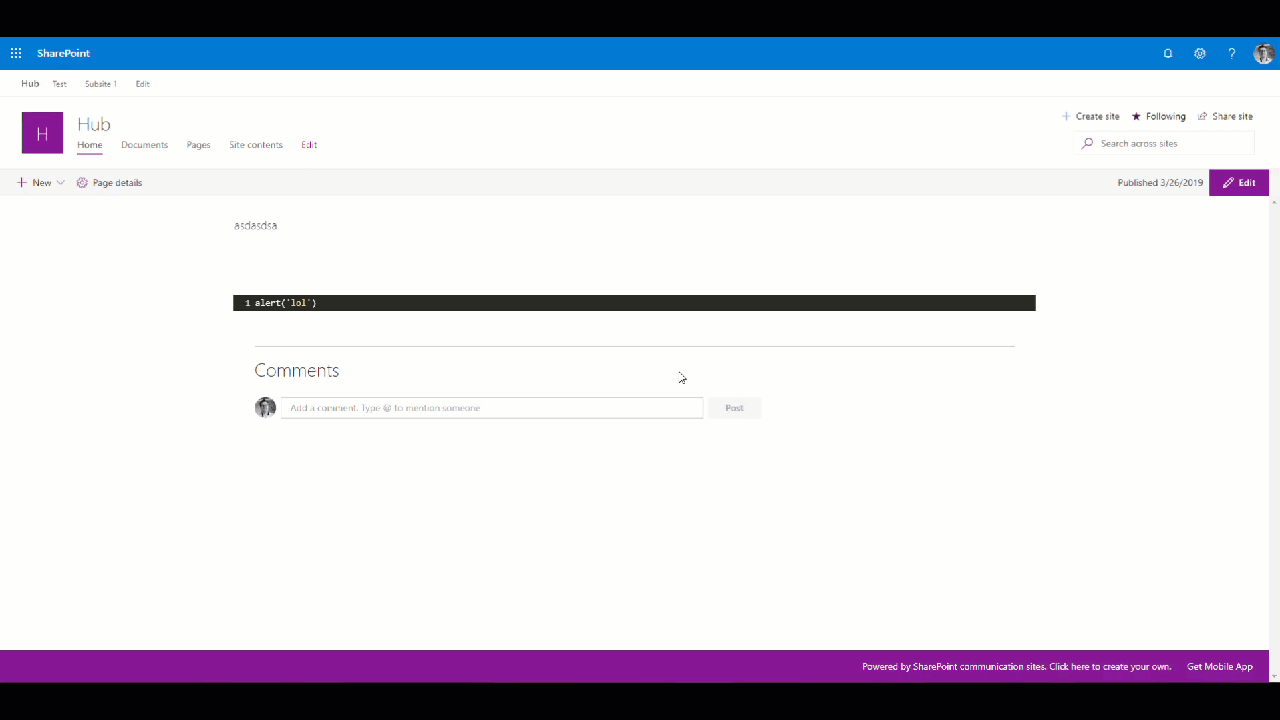This screenshot has height=720, width=1280.
Task: Click the Hub site title
Action: (94, 124)
